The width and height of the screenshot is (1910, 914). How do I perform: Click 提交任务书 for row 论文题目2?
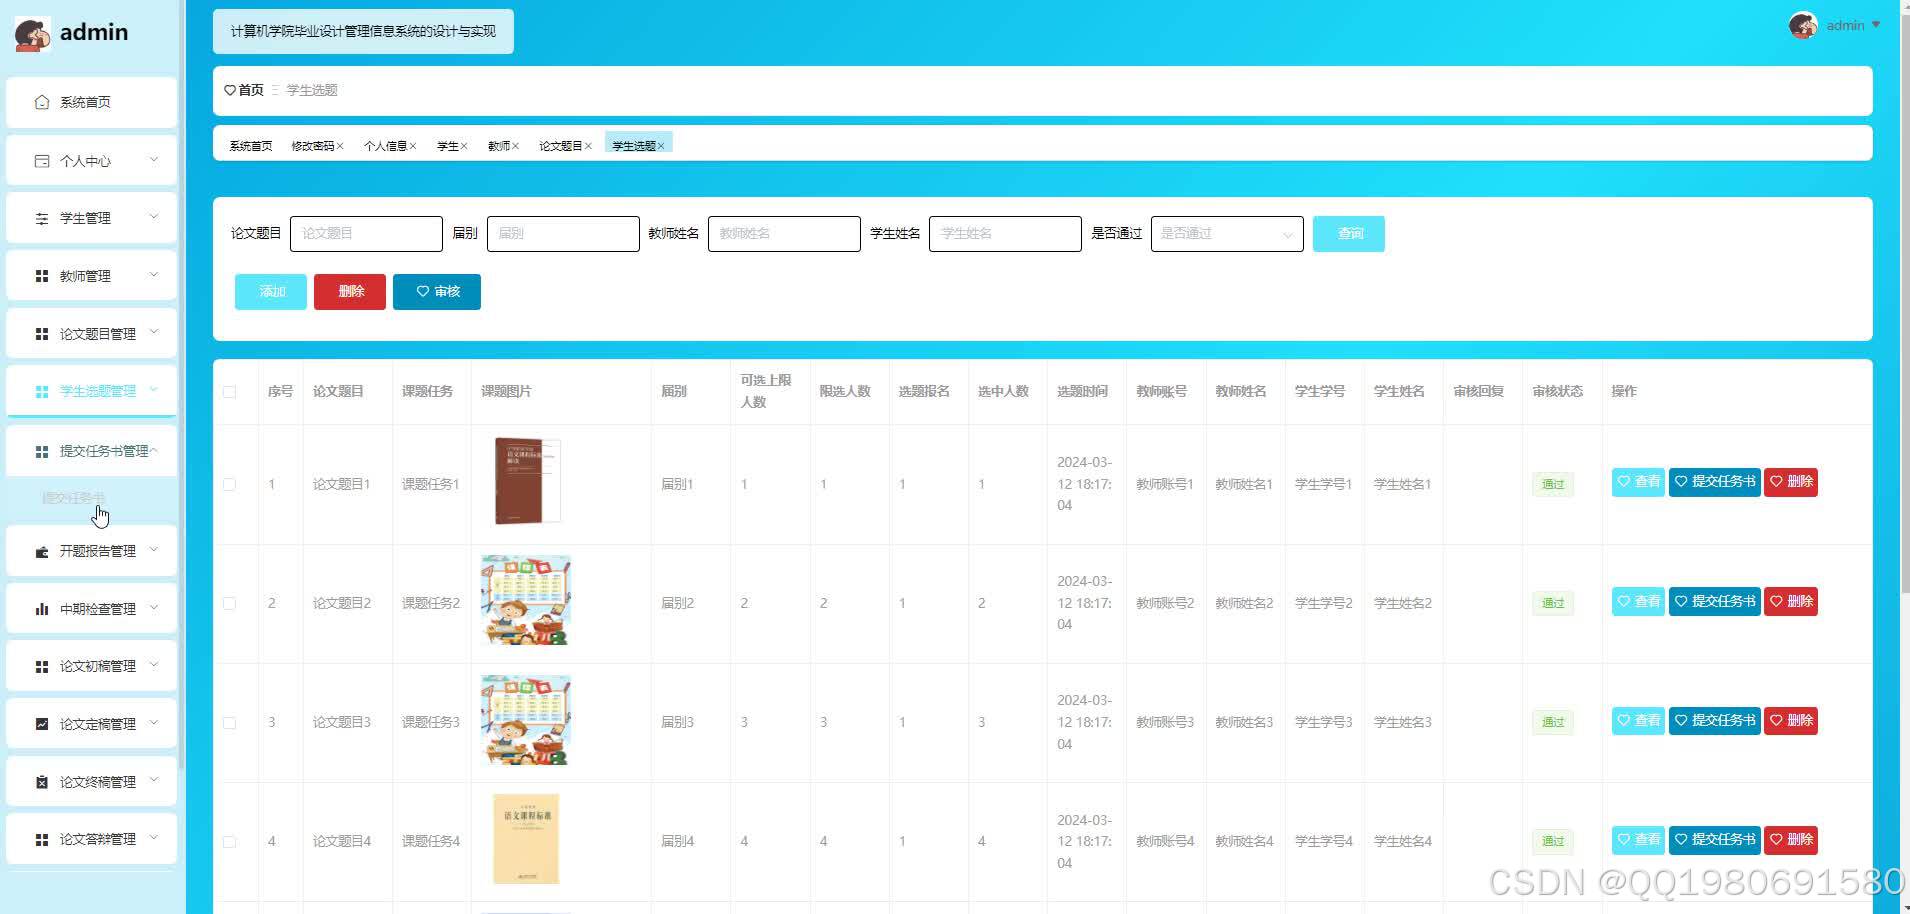1715,602
